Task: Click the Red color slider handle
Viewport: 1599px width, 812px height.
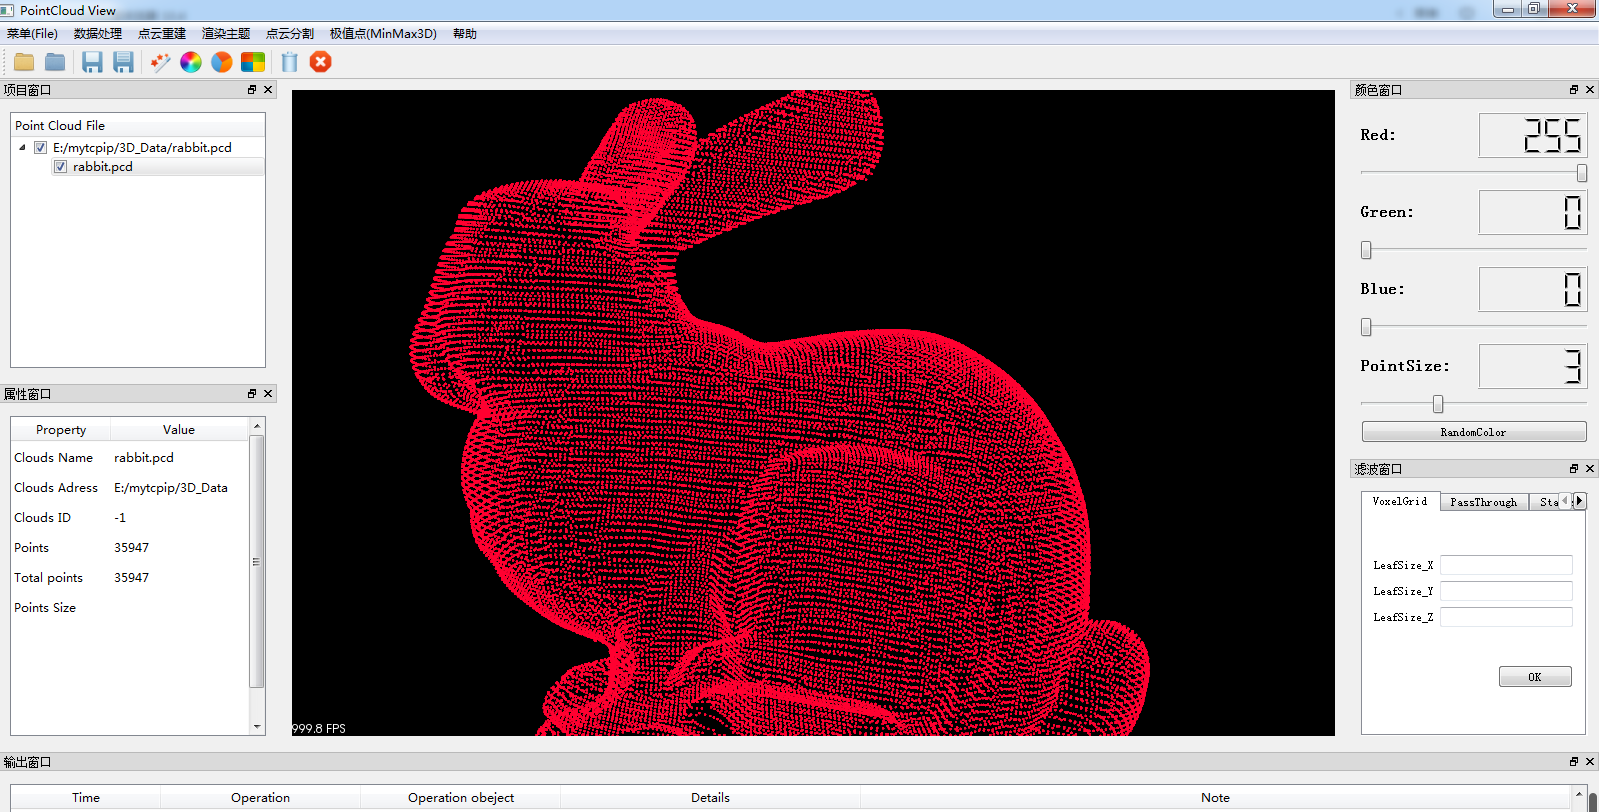Action: pyautogui.click(x=1582, y=173)
